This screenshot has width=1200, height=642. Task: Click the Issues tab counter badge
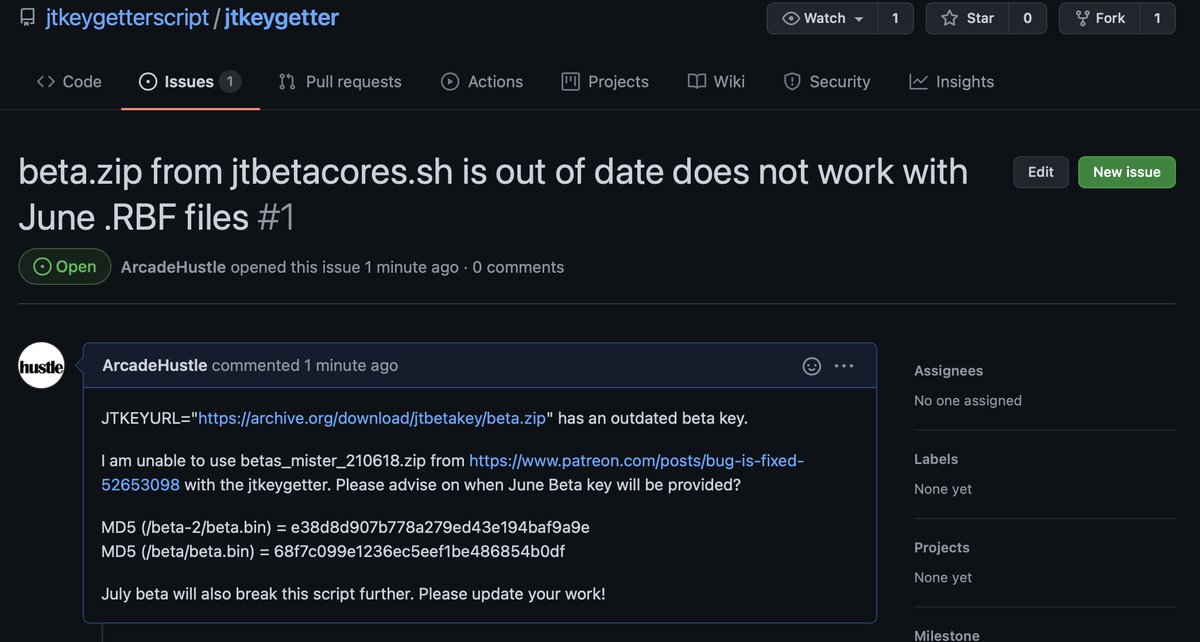230,82
